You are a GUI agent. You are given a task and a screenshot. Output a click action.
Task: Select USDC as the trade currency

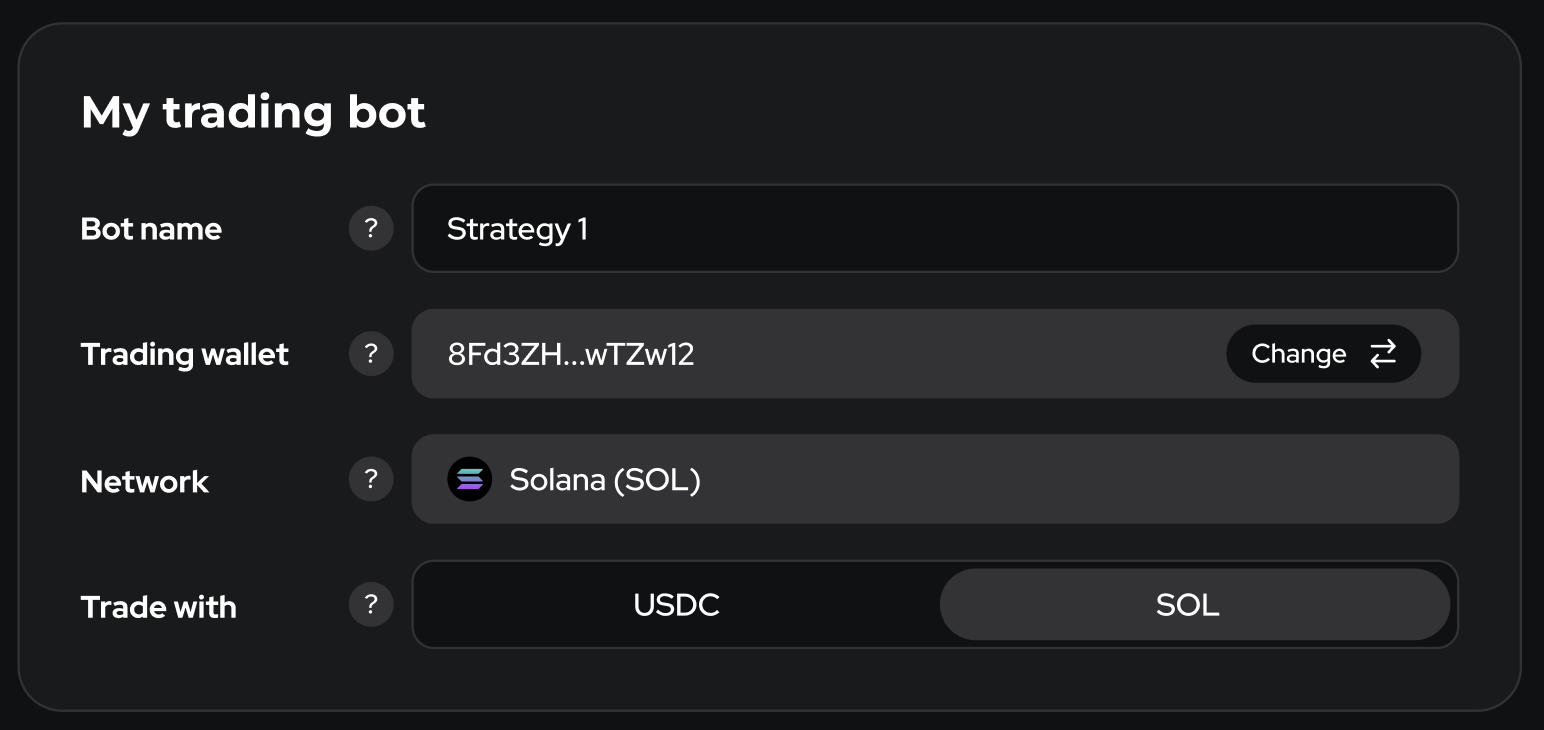tap(677, 605)
